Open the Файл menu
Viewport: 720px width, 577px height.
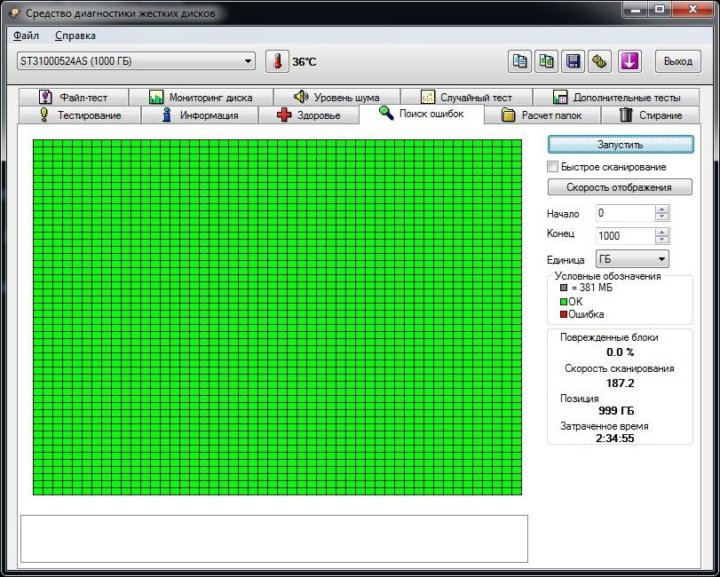pos(26,36)
